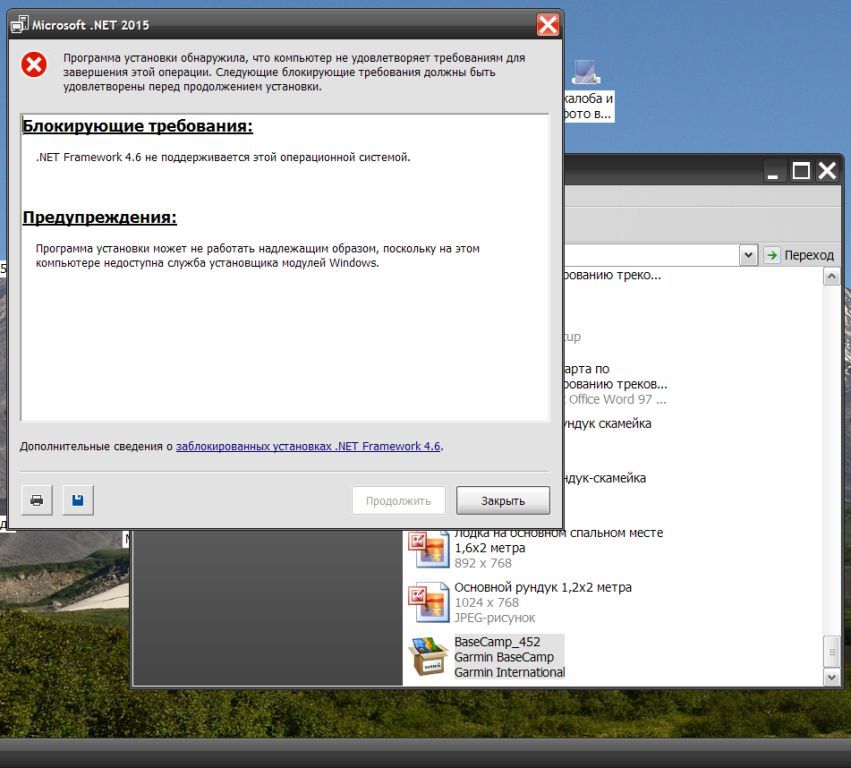851x768 pixels.
Task: Click the file list scrollbar thumb
Action: [831, 651]
